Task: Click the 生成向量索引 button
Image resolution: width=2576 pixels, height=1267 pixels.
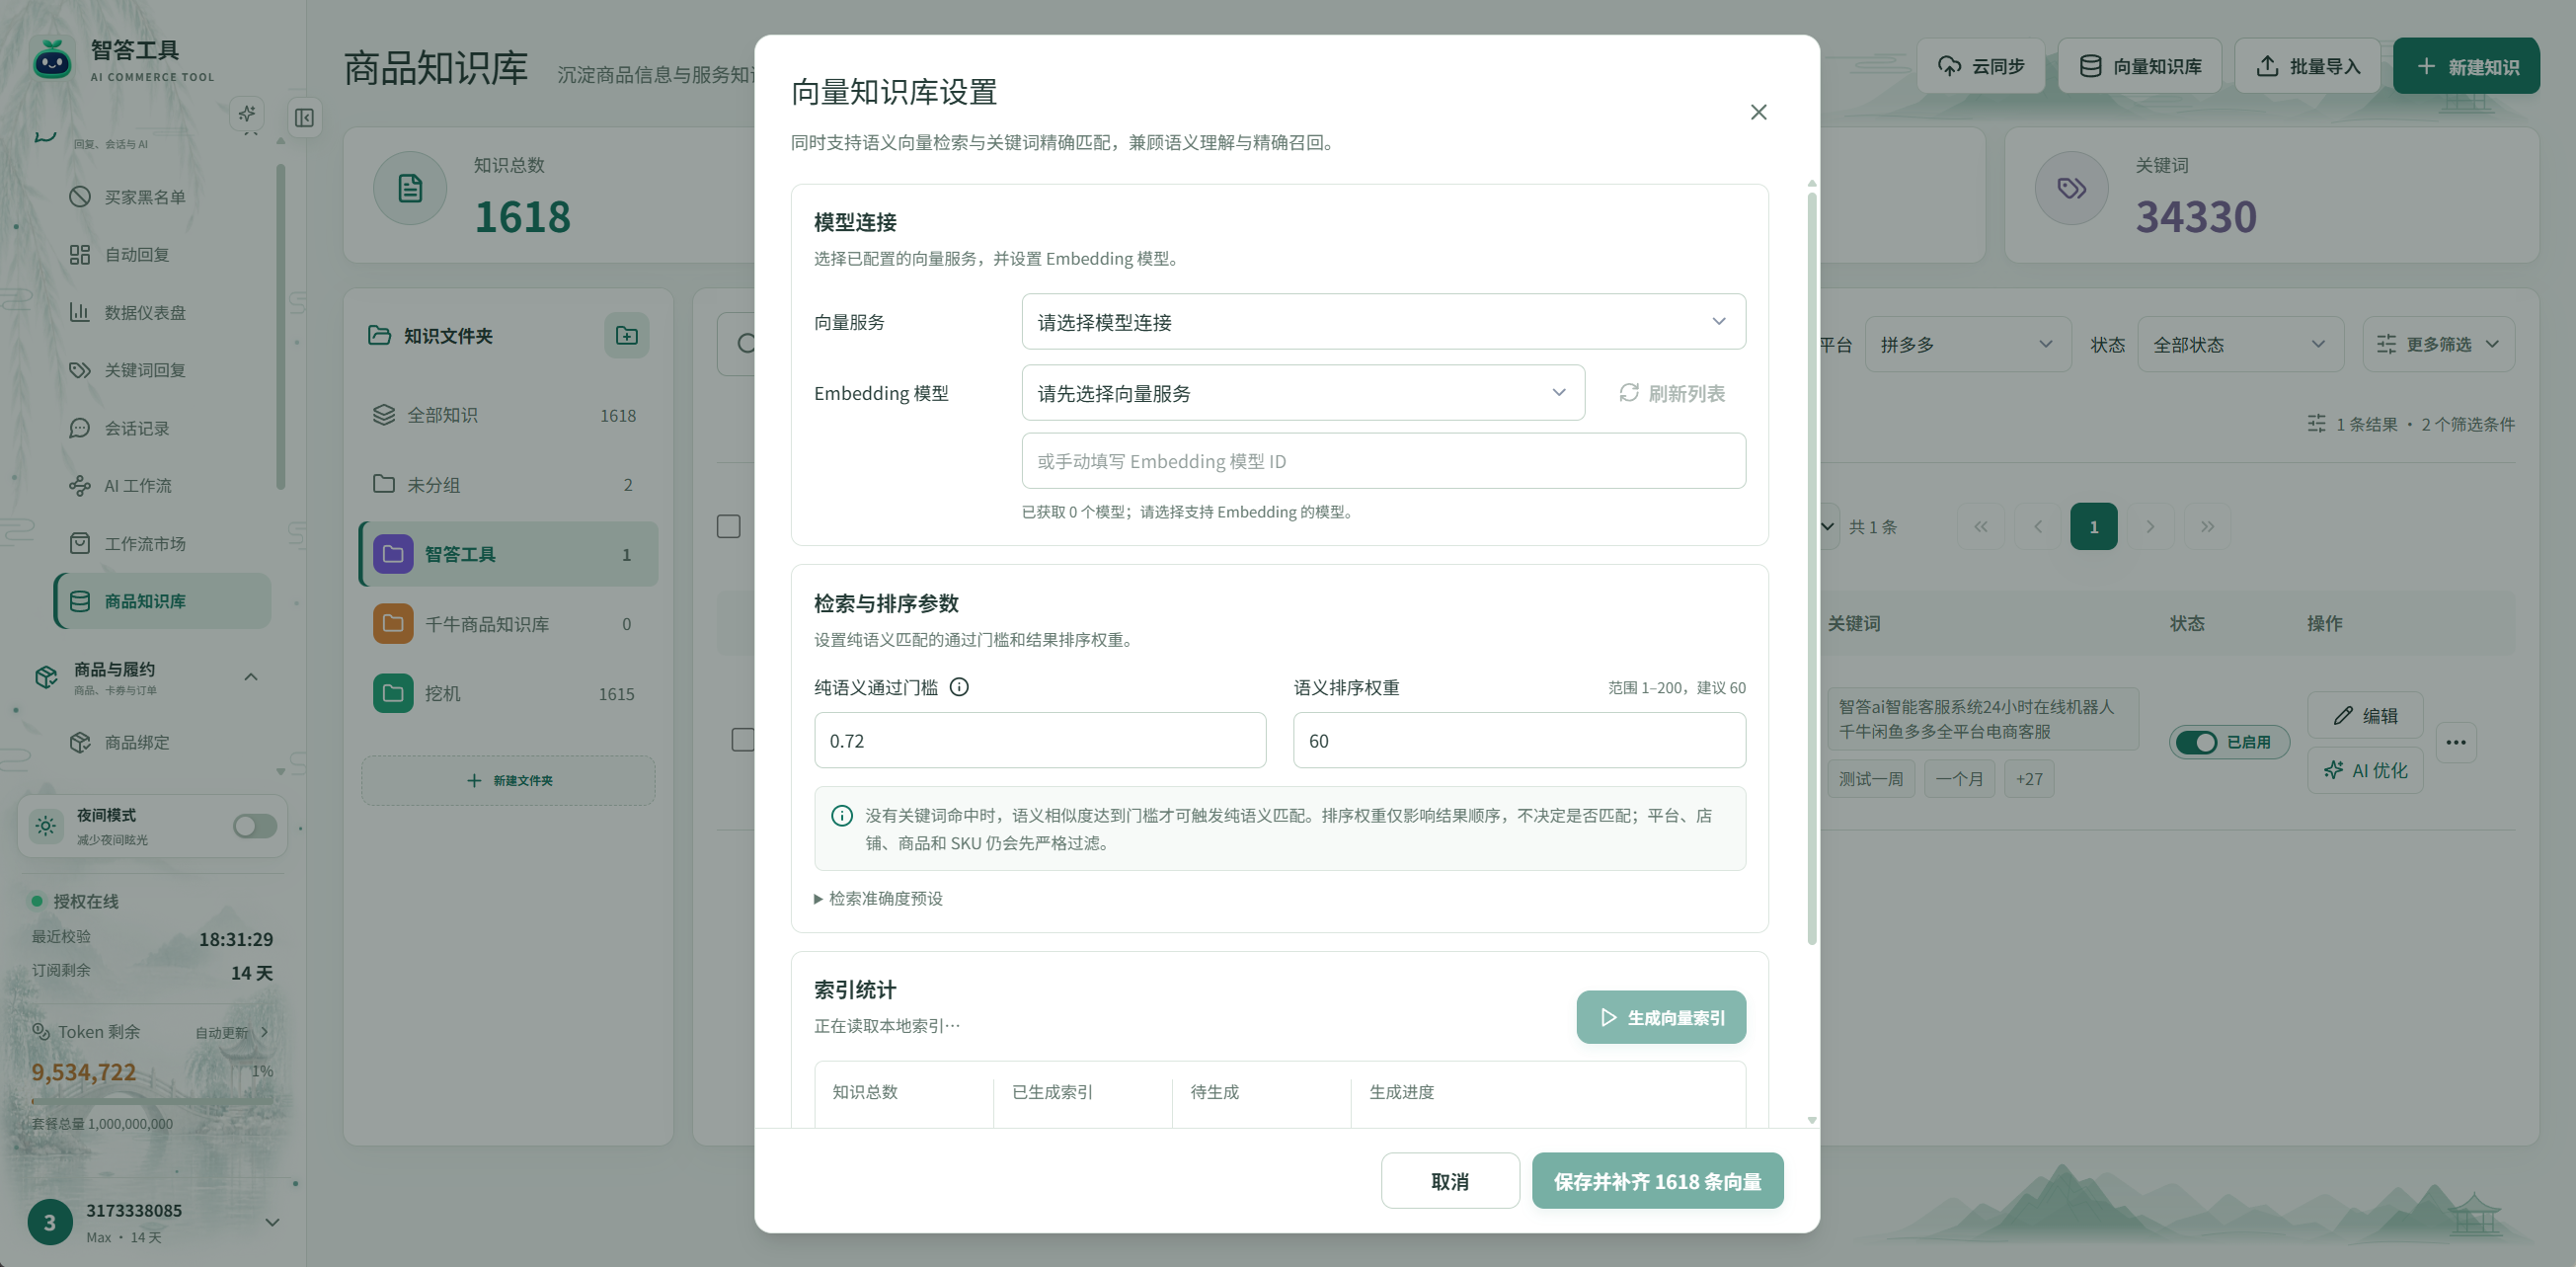Action: pos(1661,1017)
